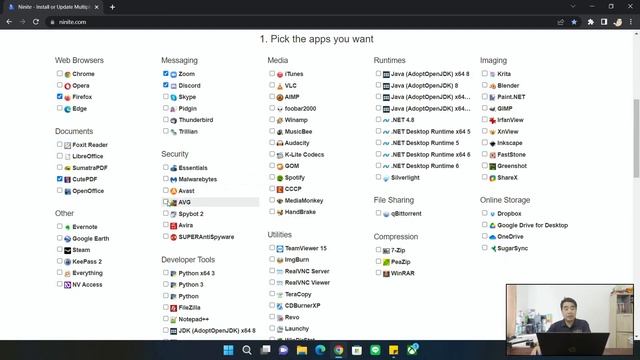Open the Windows Start menu

(229, 350)
